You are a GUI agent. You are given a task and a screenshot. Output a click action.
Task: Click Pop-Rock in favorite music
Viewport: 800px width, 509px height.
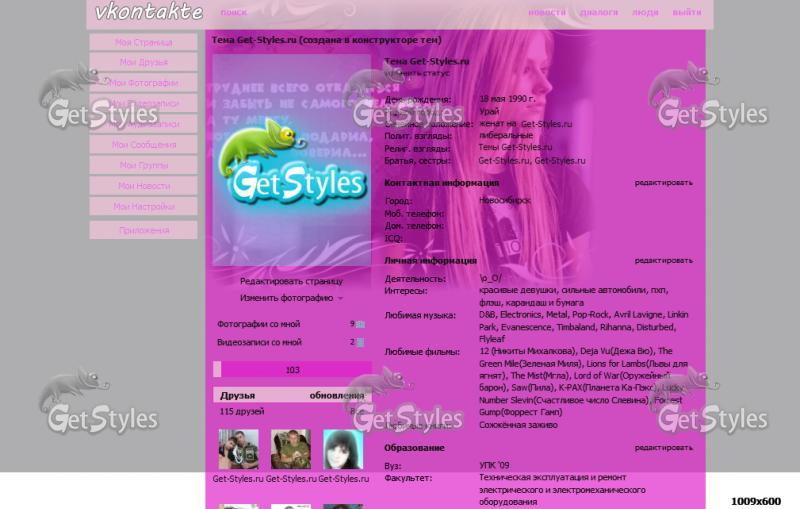[x=590, y=315]
